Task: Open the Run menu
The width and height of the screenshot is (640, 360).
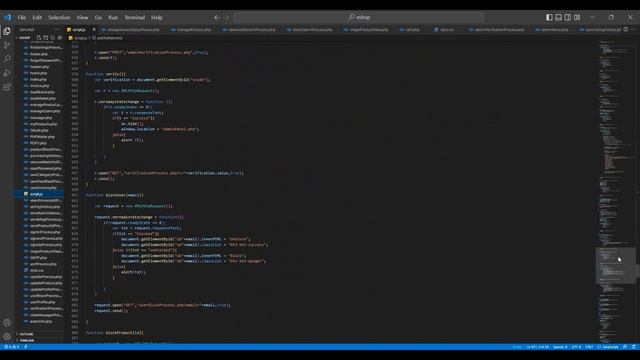Action: (113, 18)
